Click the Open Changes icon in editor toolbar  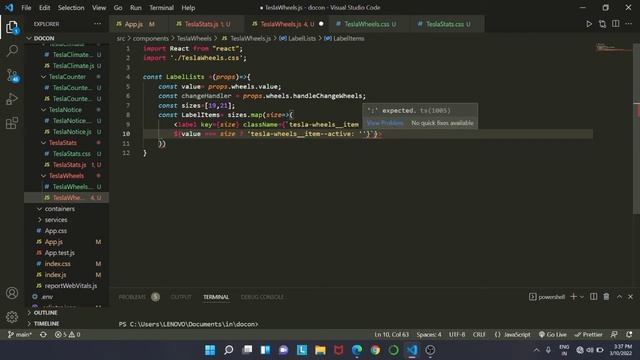[x=602, y=24]
